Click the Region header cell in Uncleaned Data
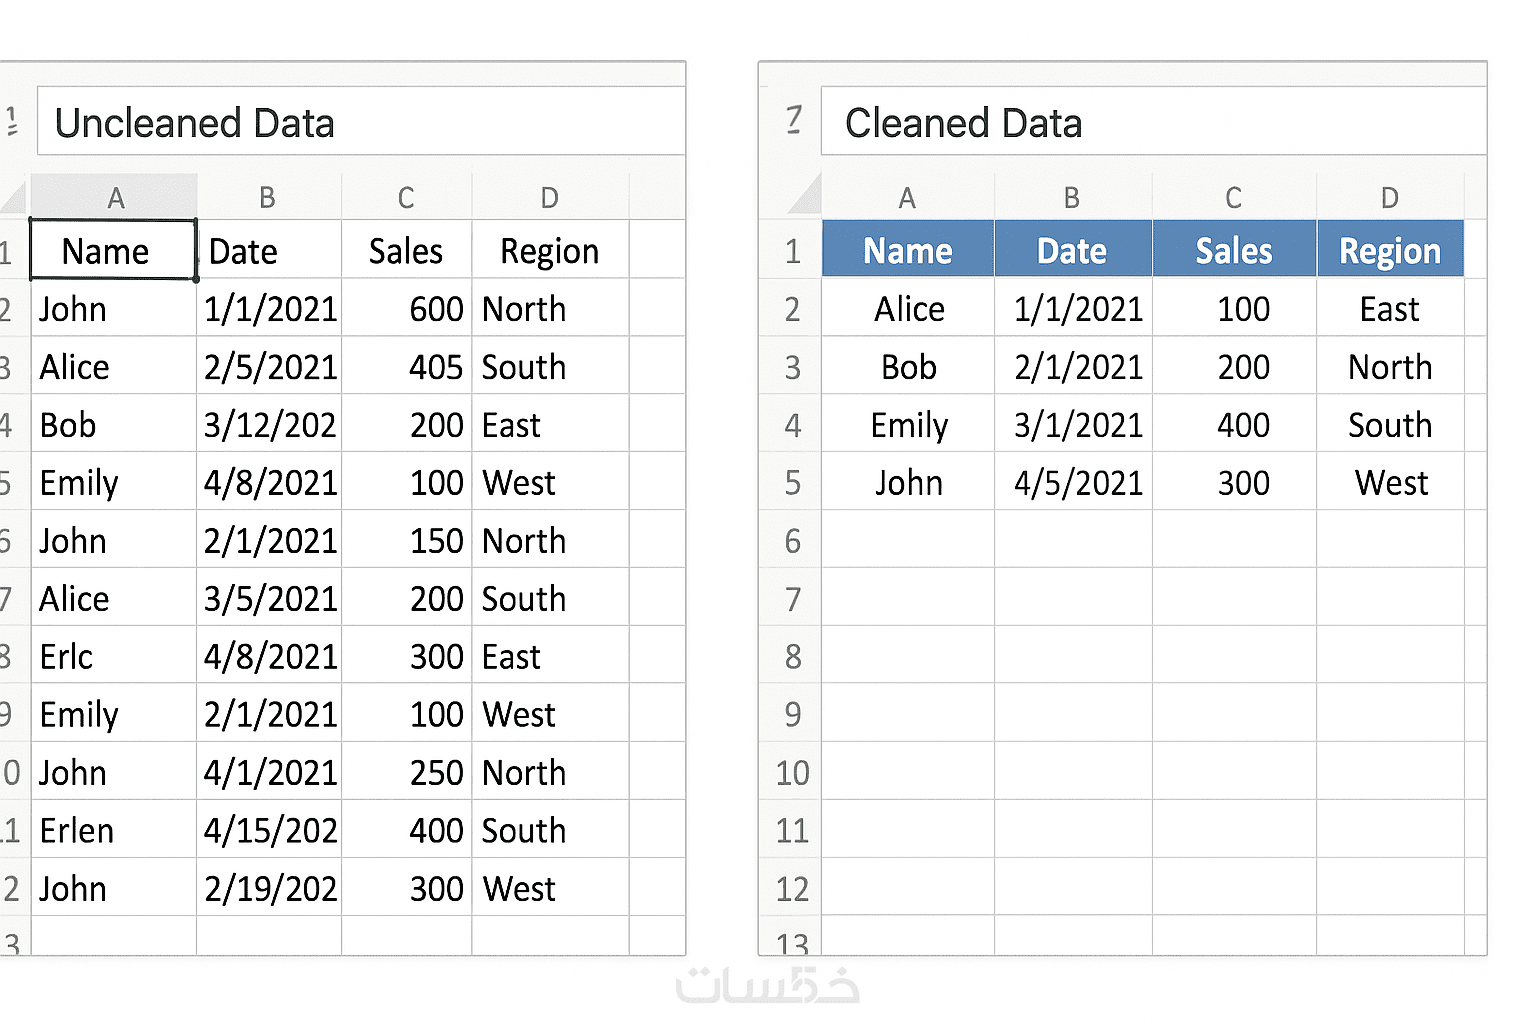Viewport: 1536px width, 1024px height. tap(549, 251)
